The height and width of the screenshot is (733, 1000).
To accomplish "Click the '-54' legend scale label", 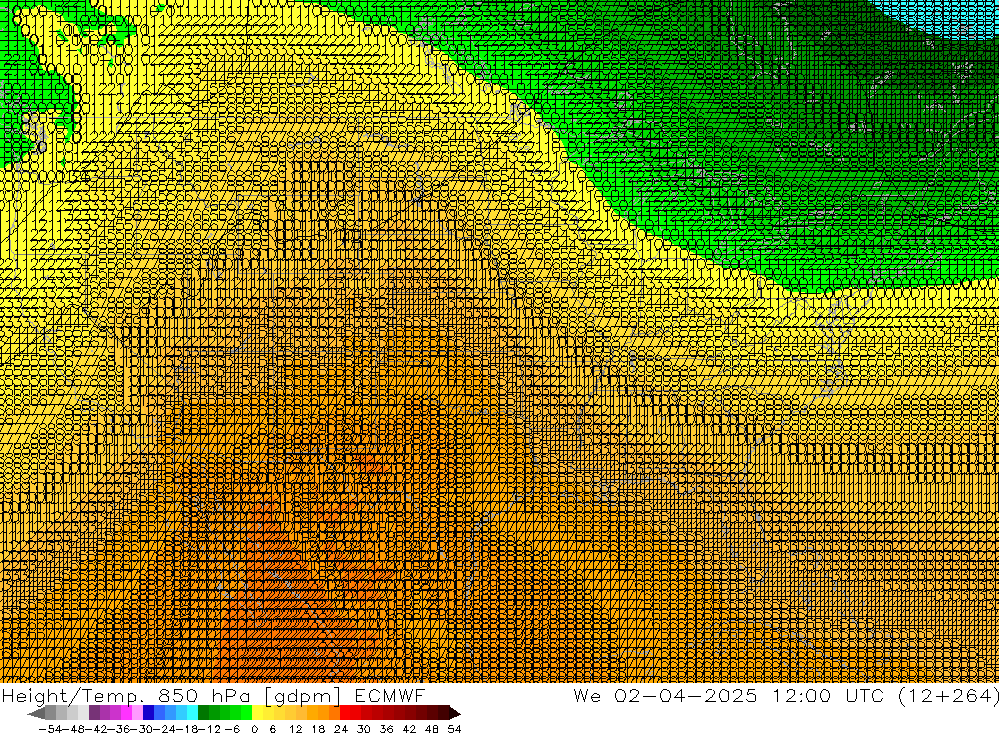I will click(x=50, y=729).
